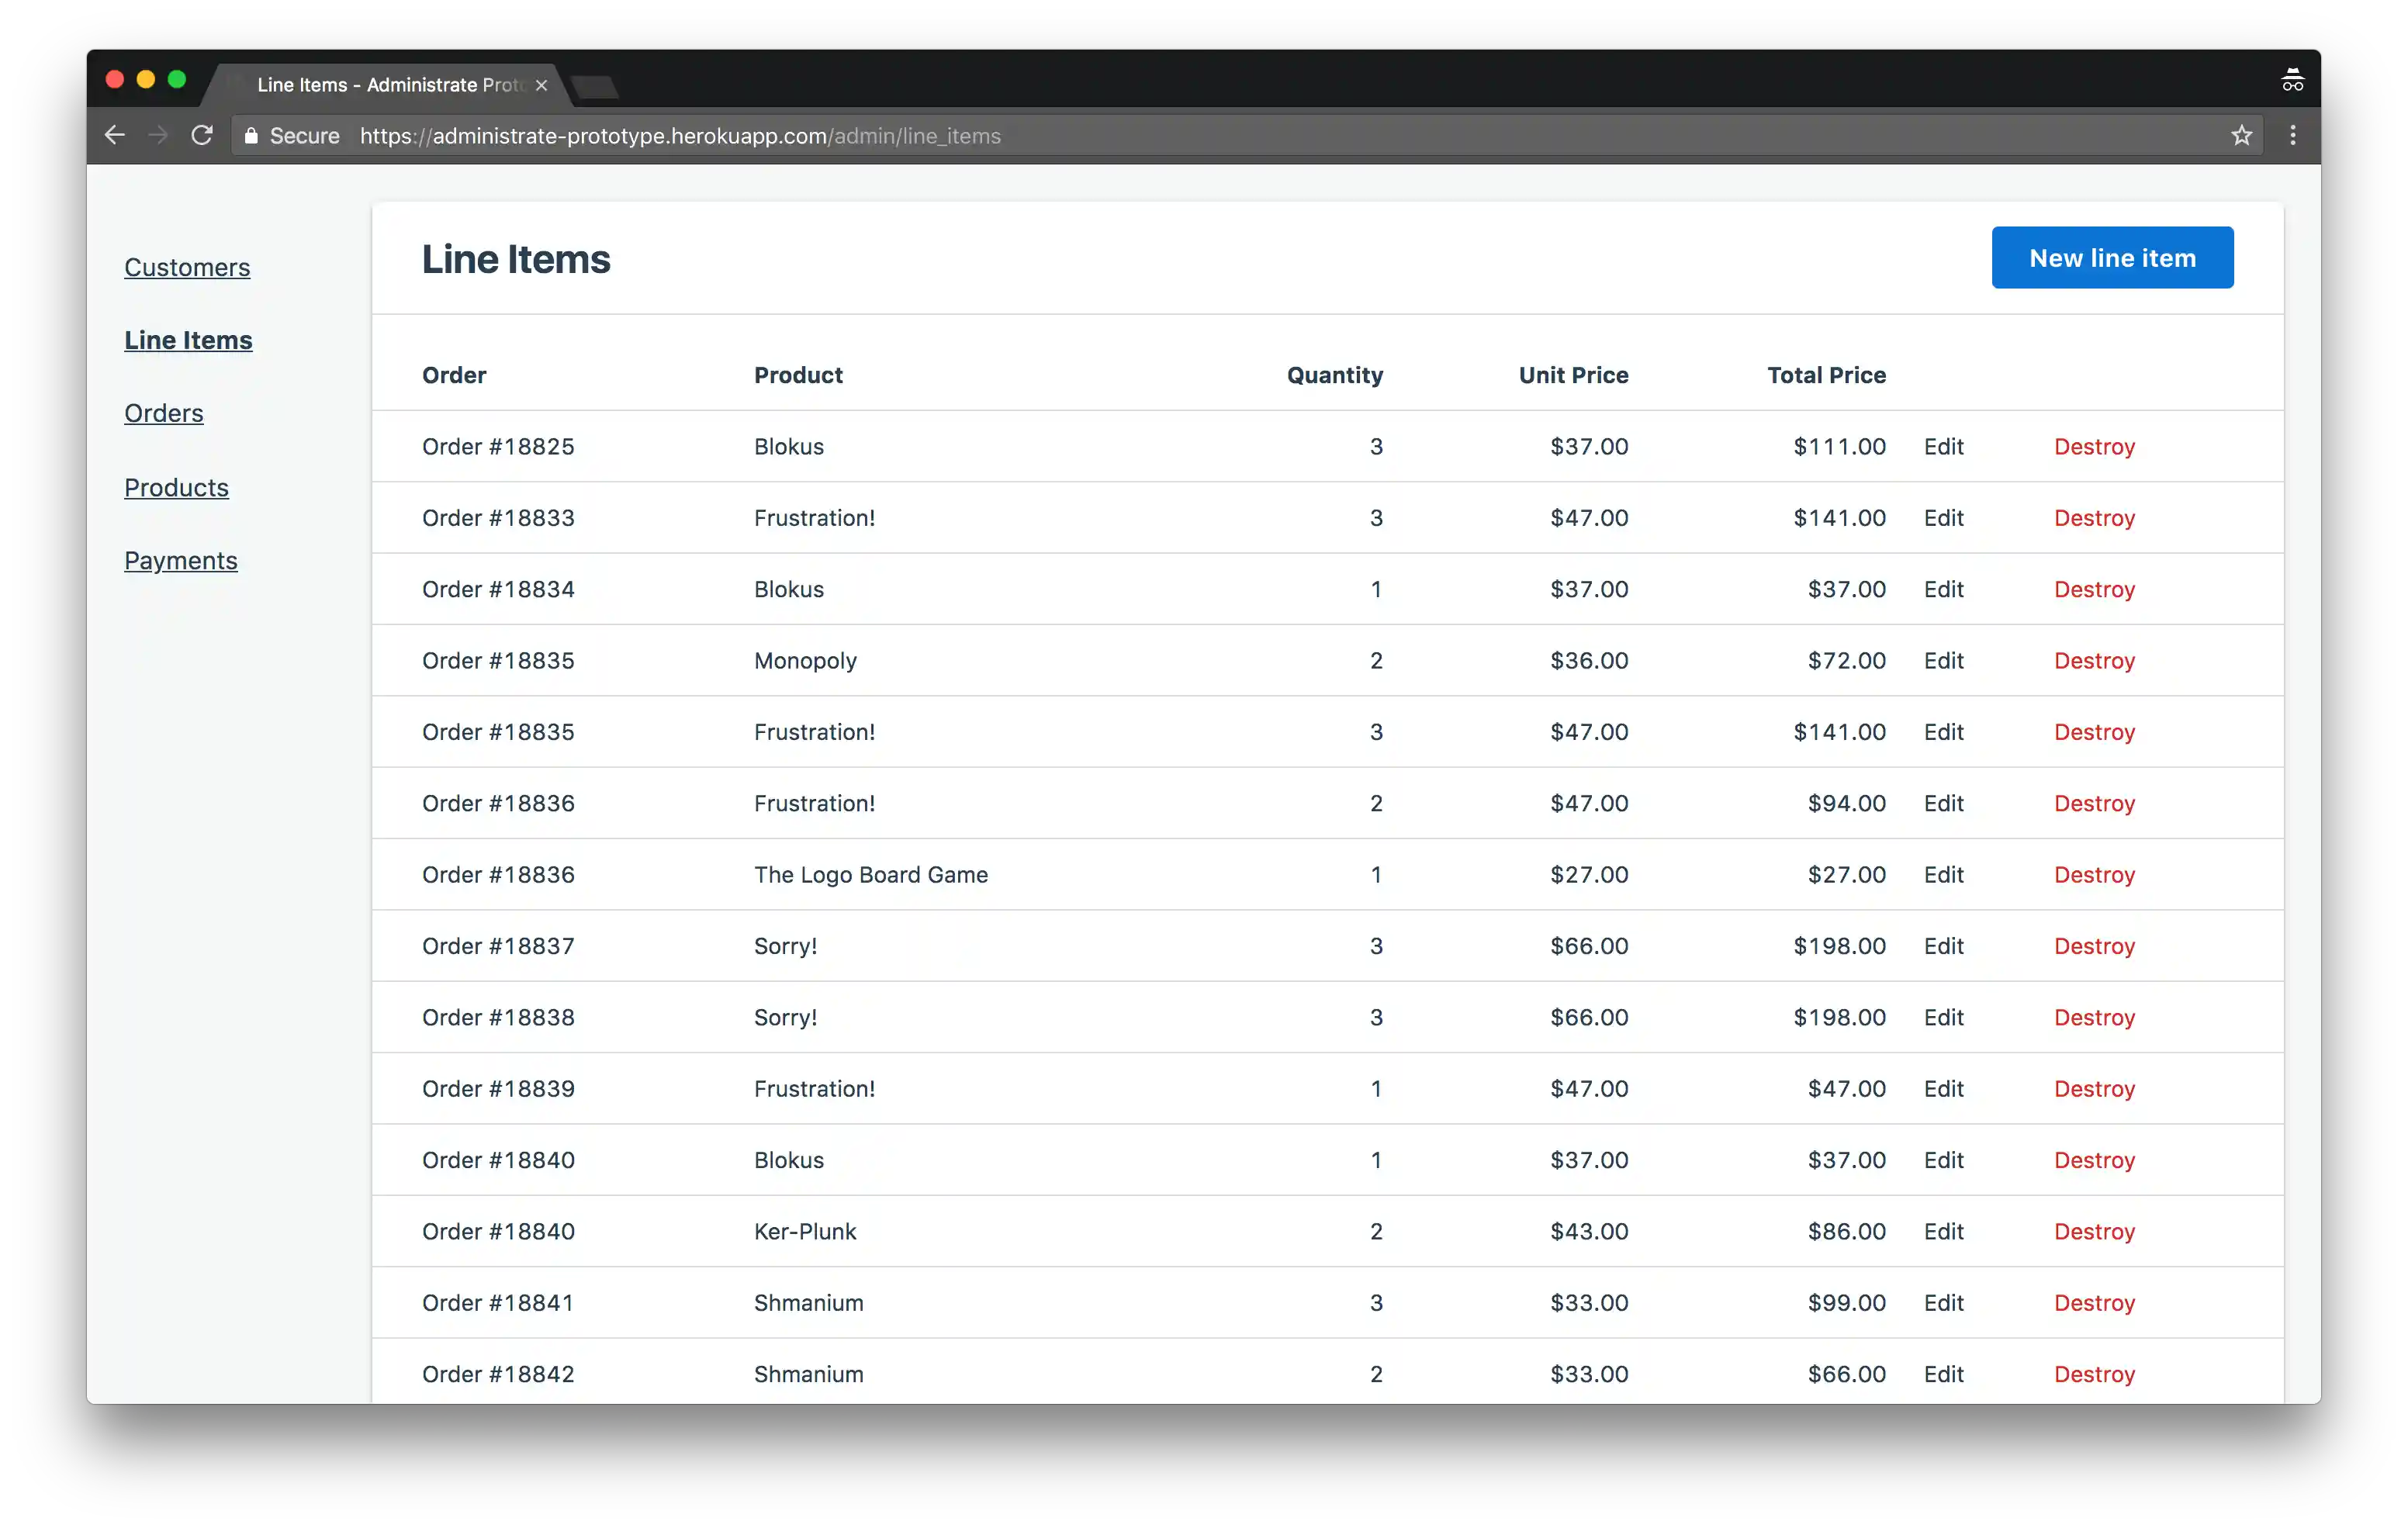
Task: Destroy the Order #18839 Frustration! row
Action: click(2094, 1088)
